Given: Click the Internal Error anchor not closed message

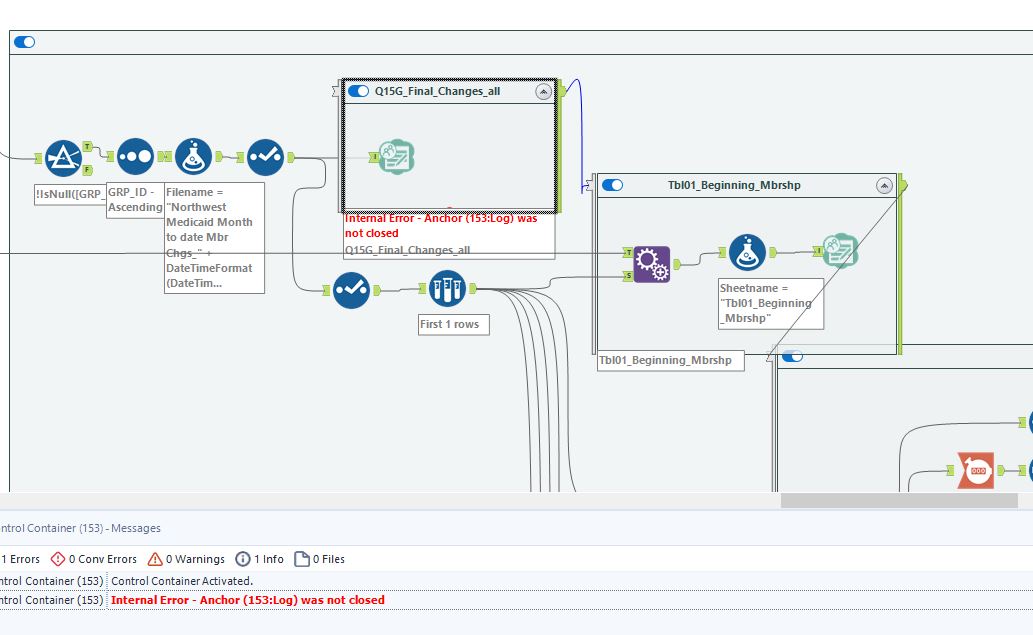Looking at the screenshot, I should pos(248,600).
